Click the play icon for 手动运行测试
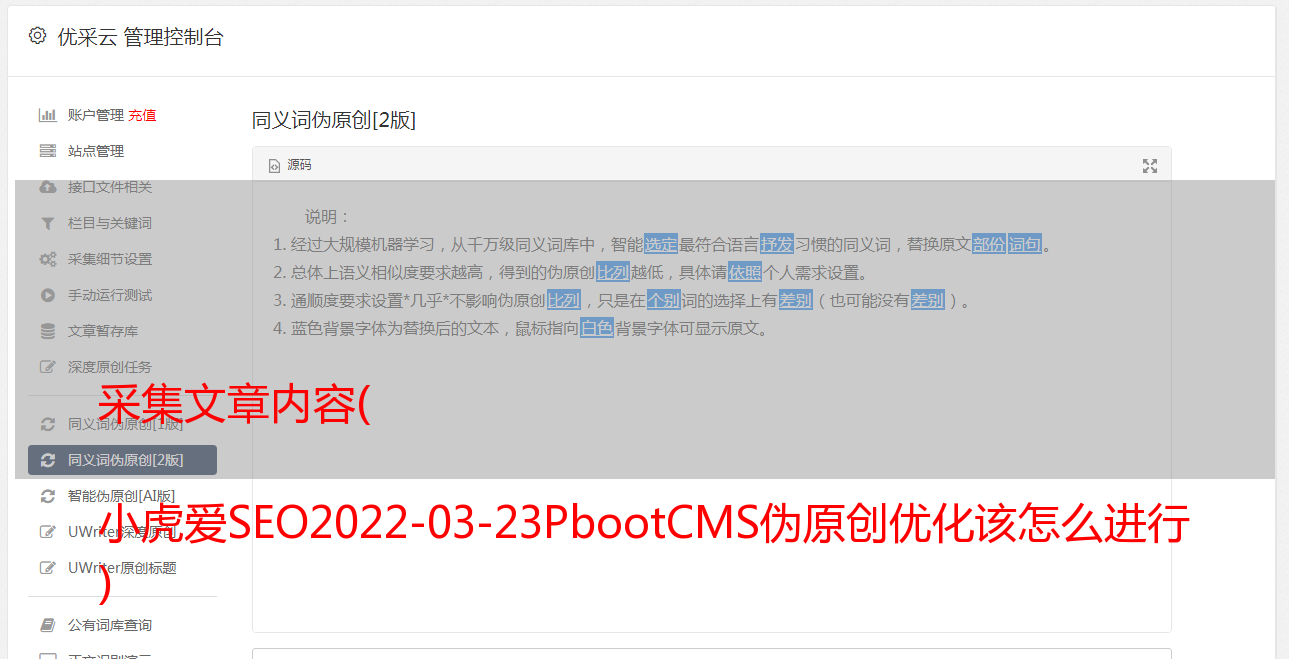The height and width of the screenshot is (659, 1289). 47,295
